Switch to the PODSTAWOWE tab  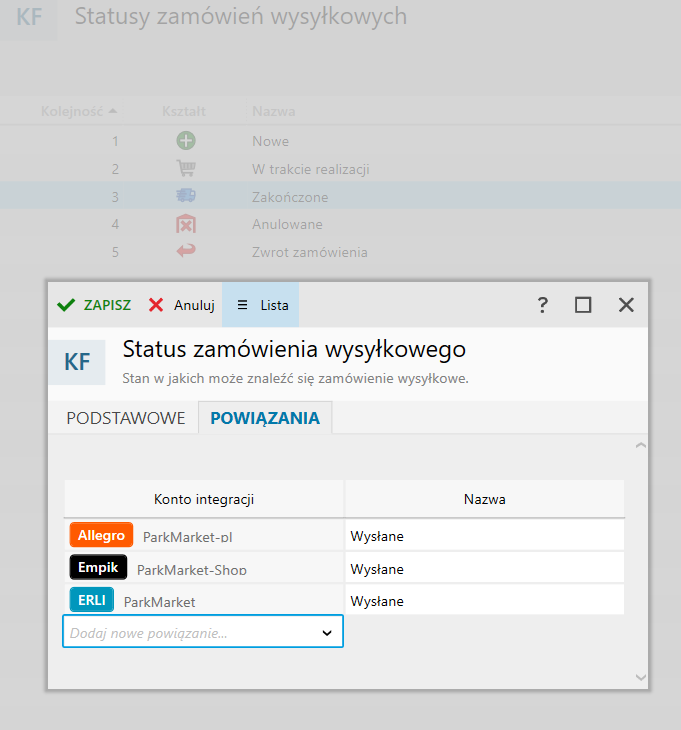tap(126, 418)
